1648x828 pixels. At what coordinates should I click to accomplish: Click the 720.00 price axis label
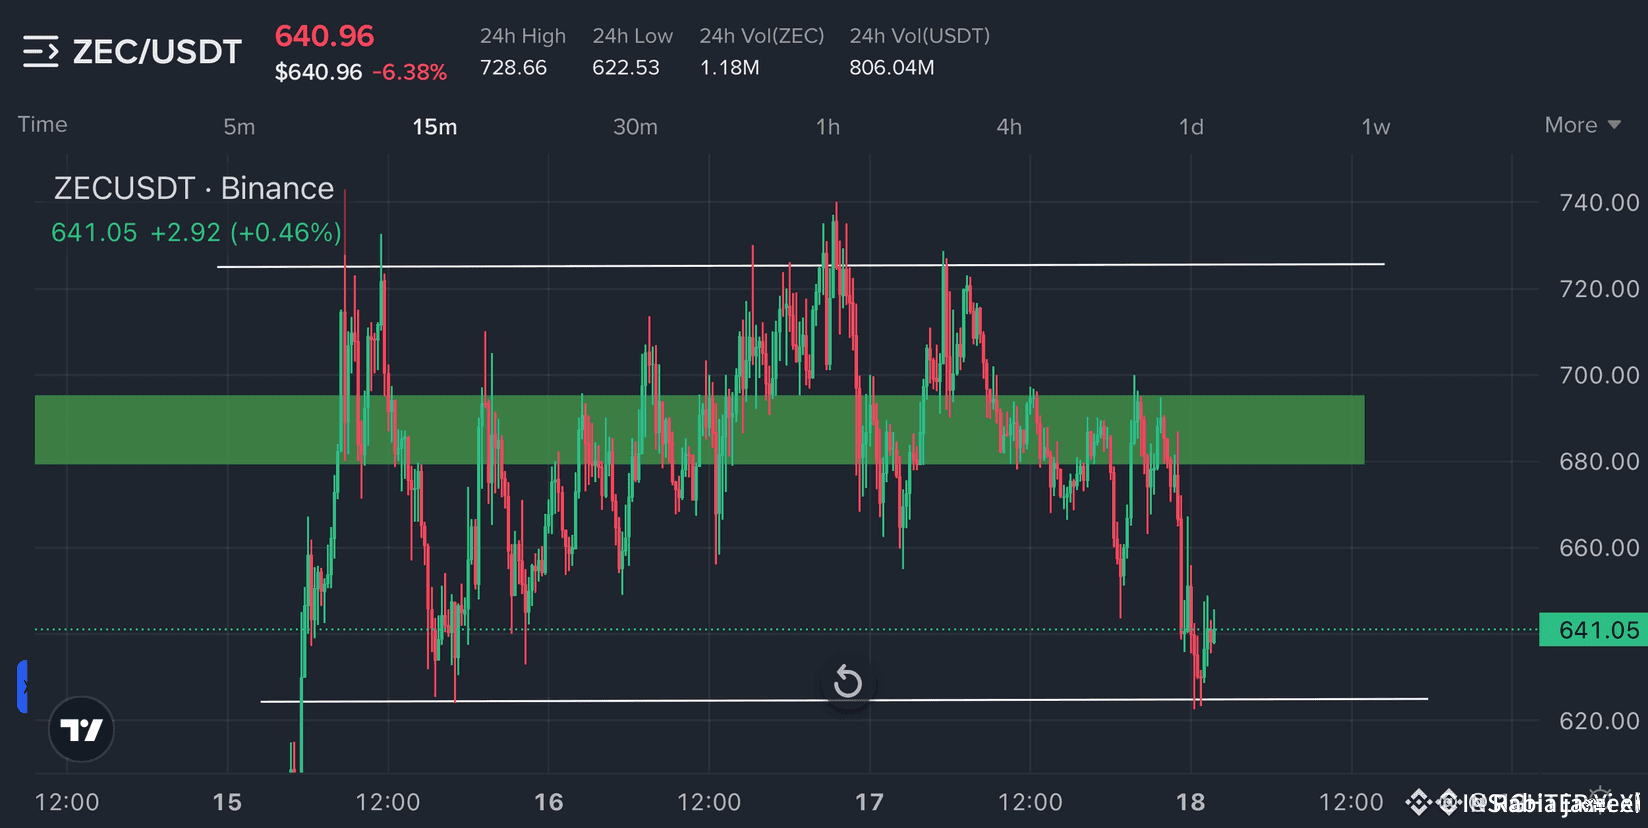coord(1600,289)
